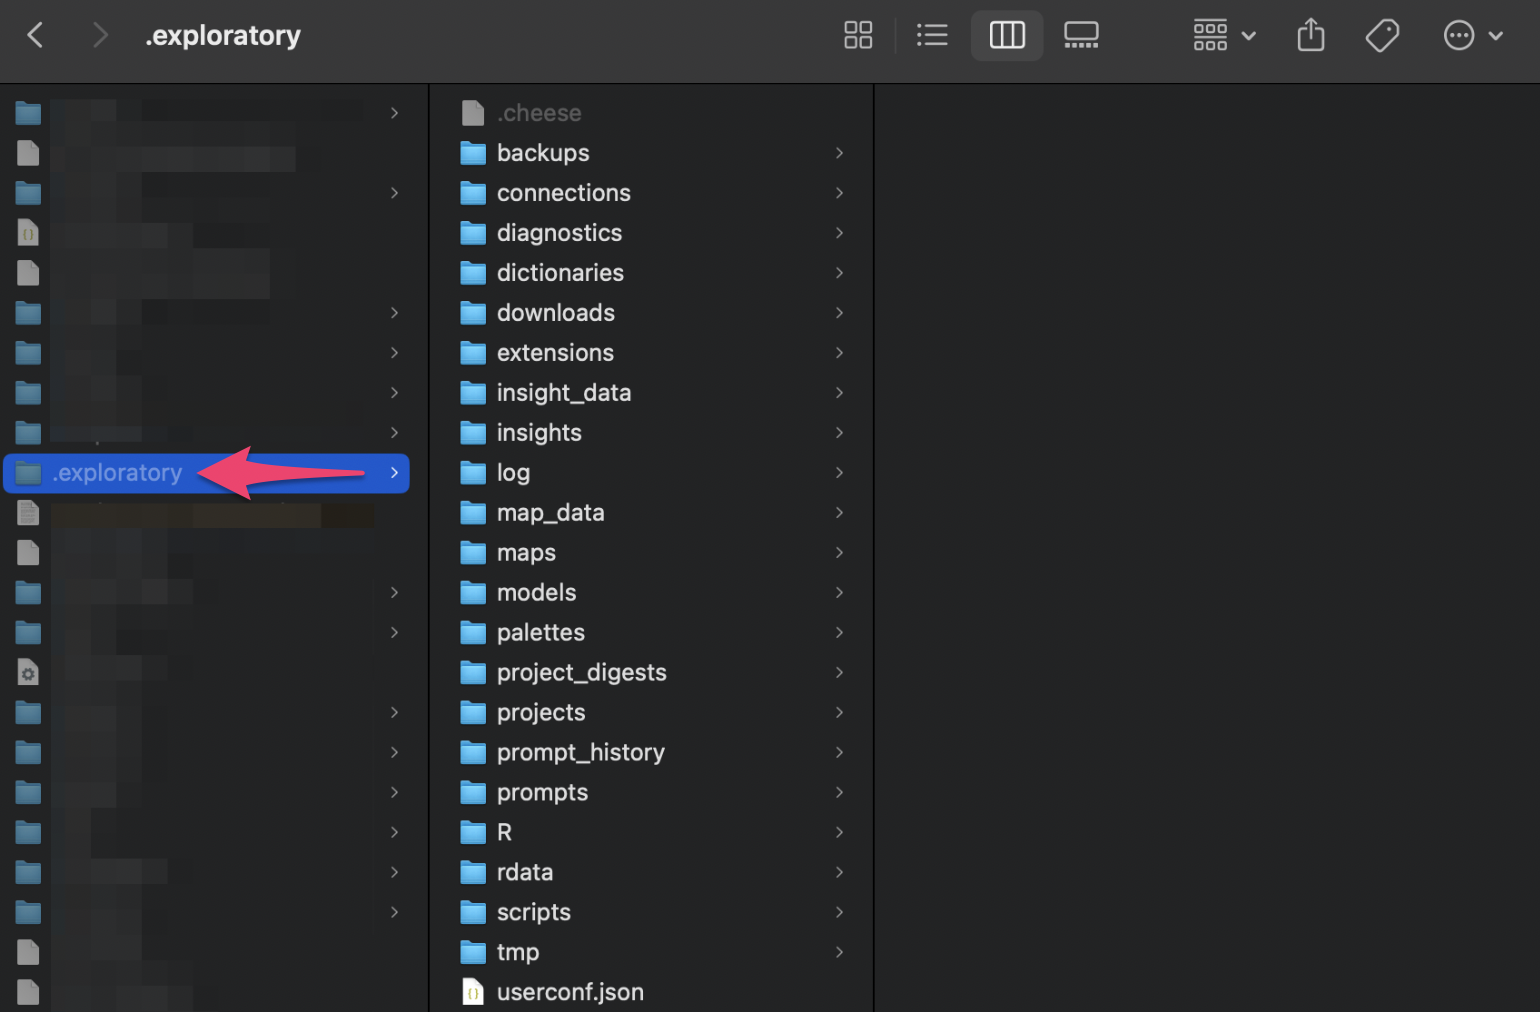Select the log folder name
The width and height of the screenshot is (1540, 1012).
pos(513,473)
